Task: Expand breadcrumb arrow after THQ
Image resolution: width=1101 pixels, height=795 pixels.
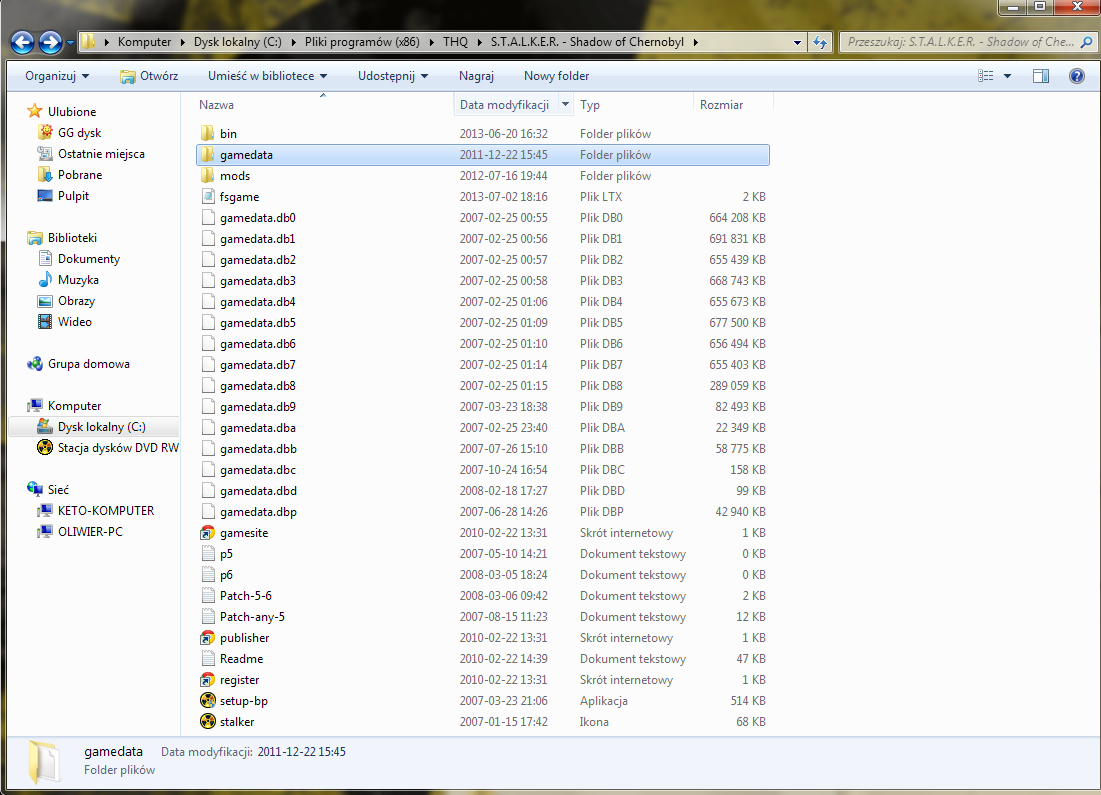Action: (x=480, y=42)
